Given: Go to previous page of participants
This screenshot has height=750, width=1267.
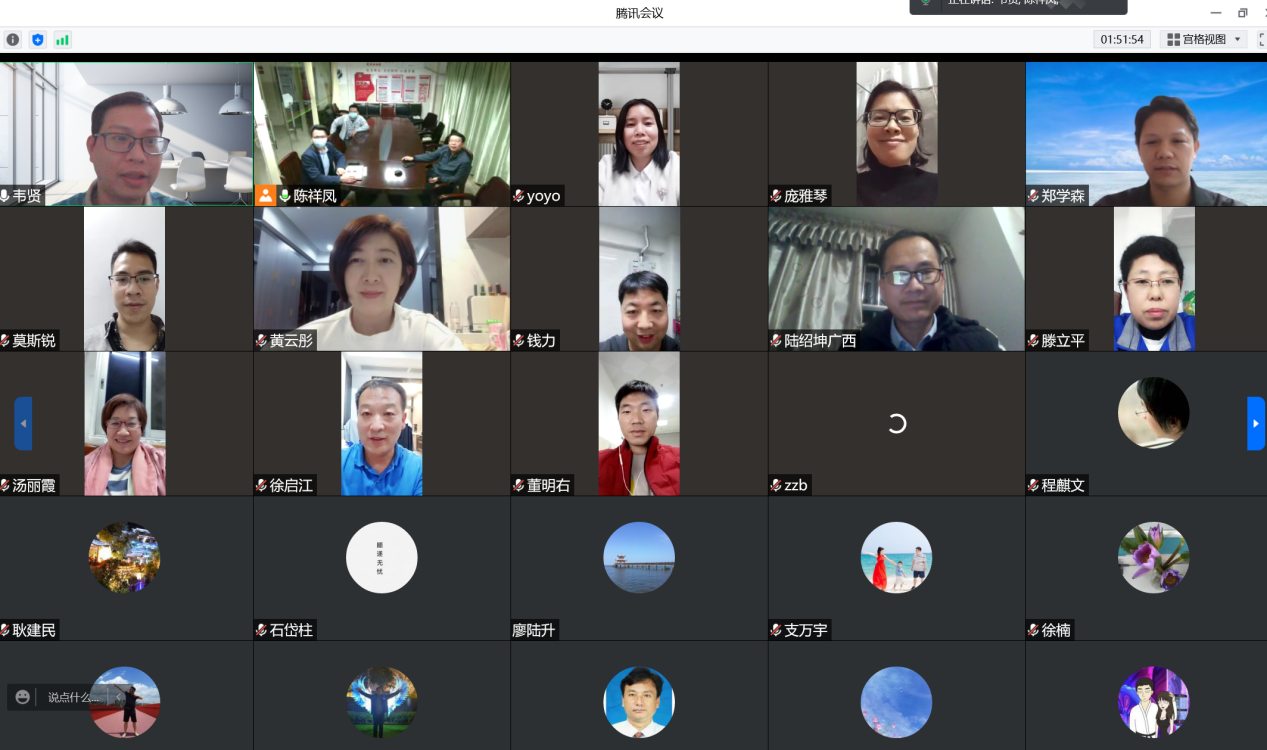Looking at the screenshot, I should click(23, 423).
